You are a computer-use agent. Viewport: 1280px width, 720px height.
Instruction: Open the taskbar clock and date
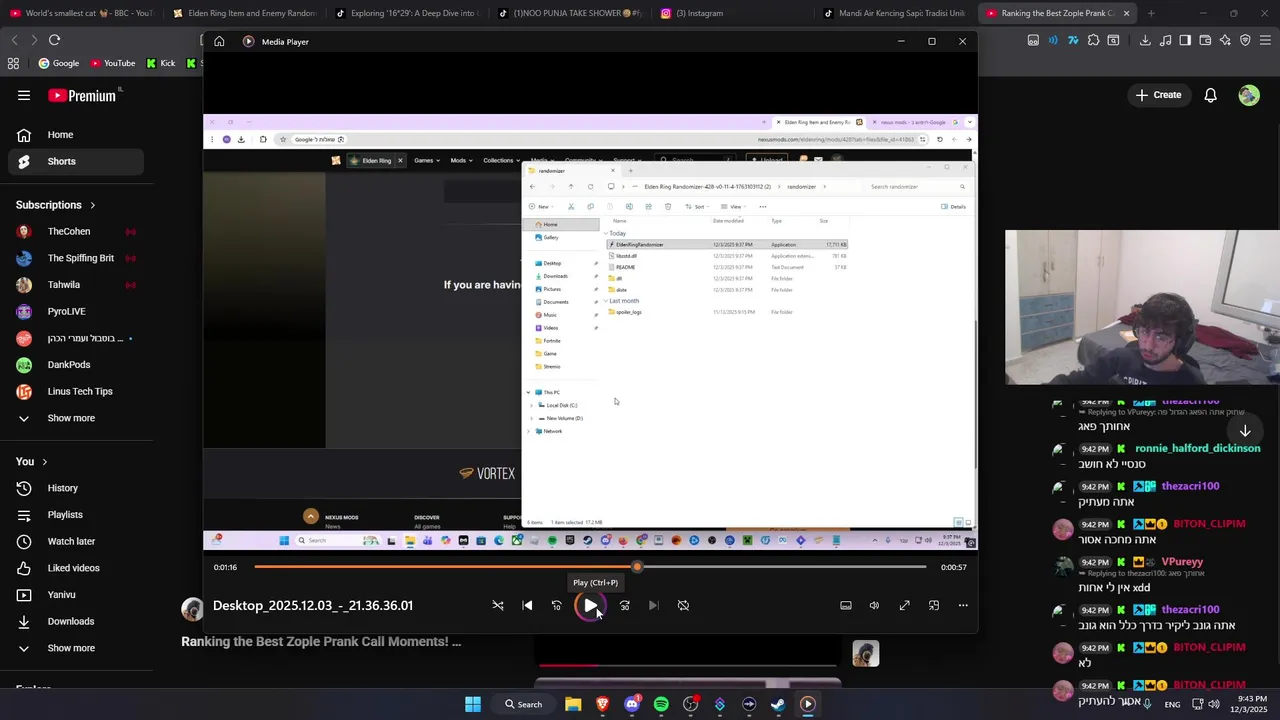point(1249,704)
